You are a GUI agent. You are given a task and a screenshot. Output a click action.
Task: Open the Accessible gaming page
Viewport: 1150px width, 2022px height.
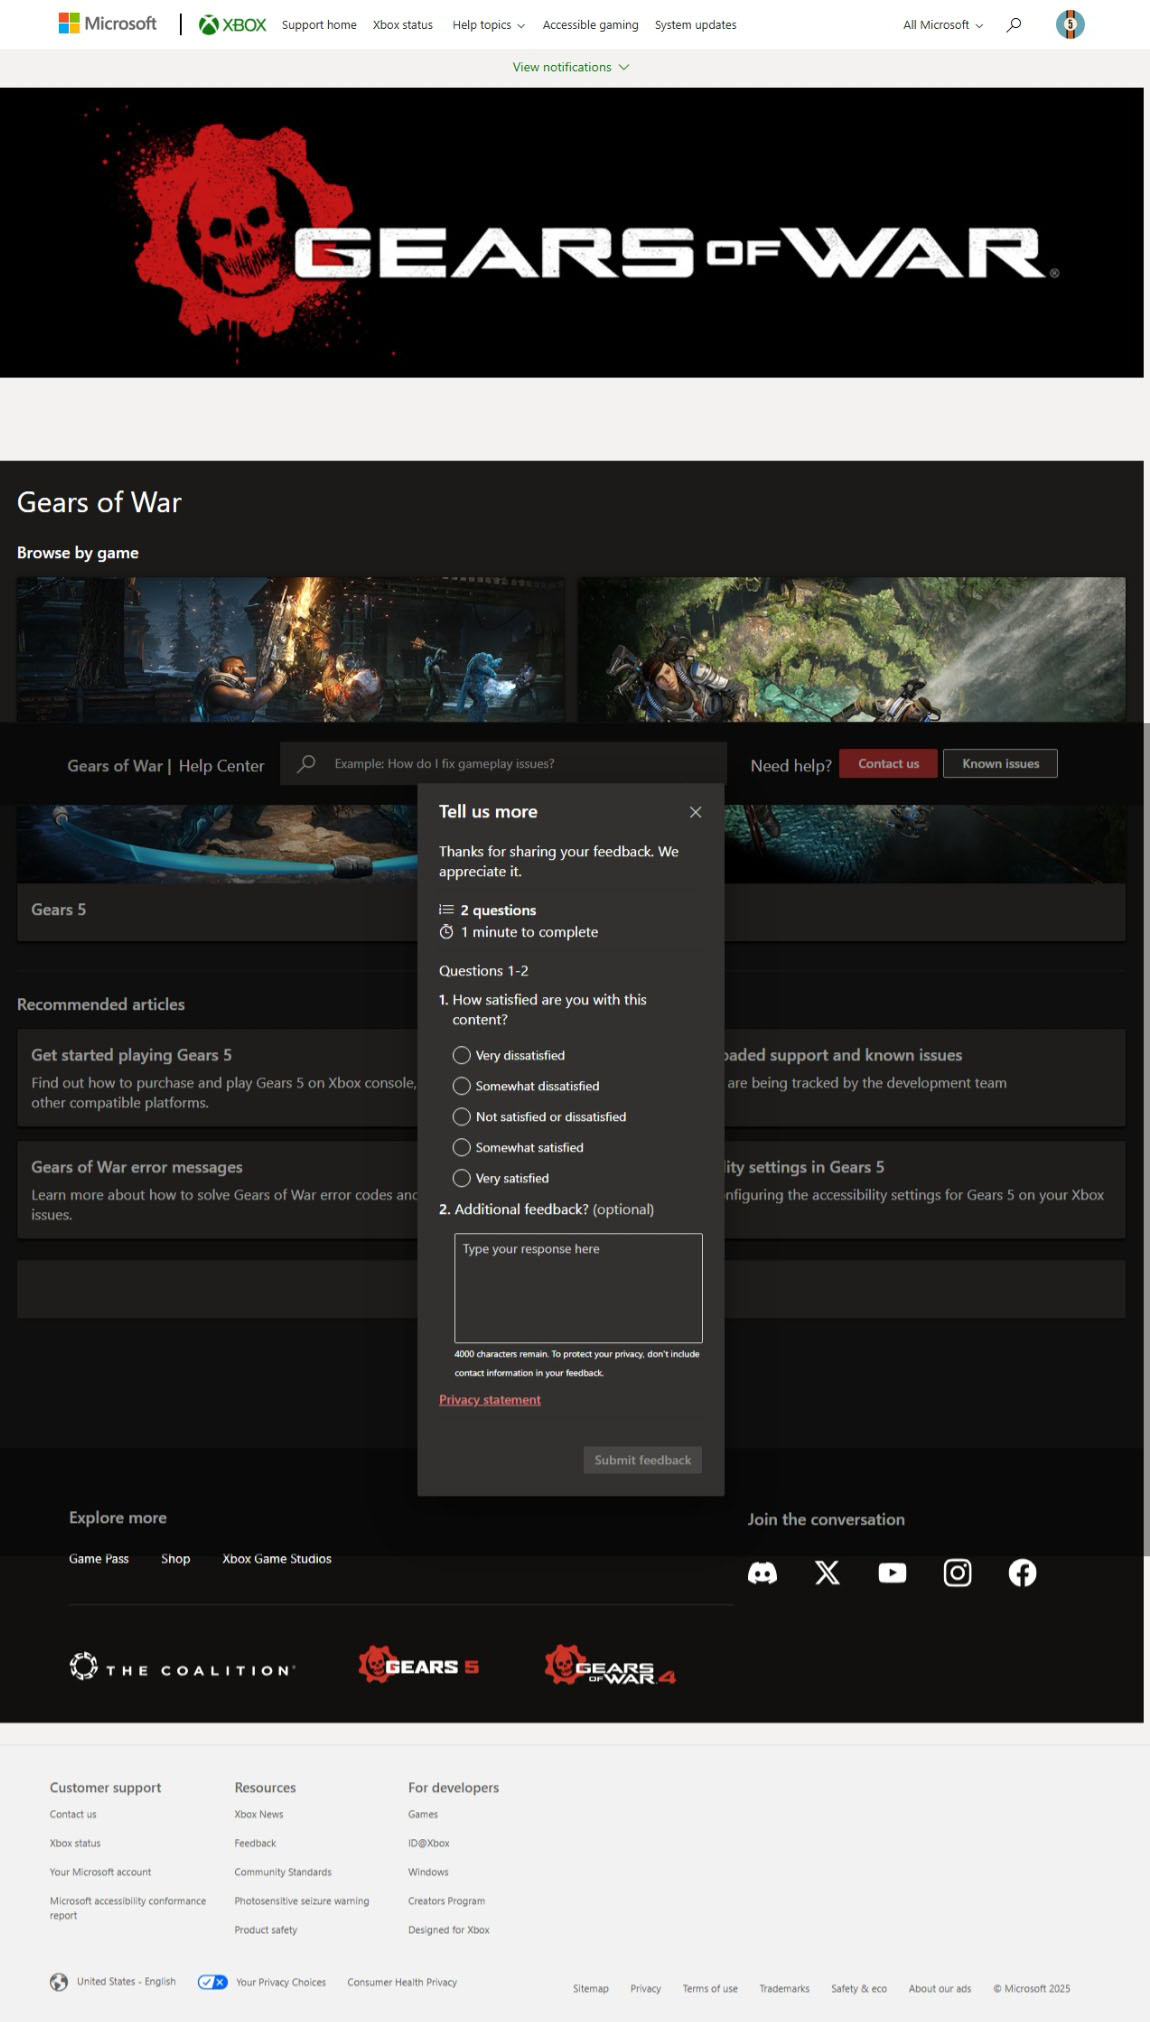tap(590, 25)
